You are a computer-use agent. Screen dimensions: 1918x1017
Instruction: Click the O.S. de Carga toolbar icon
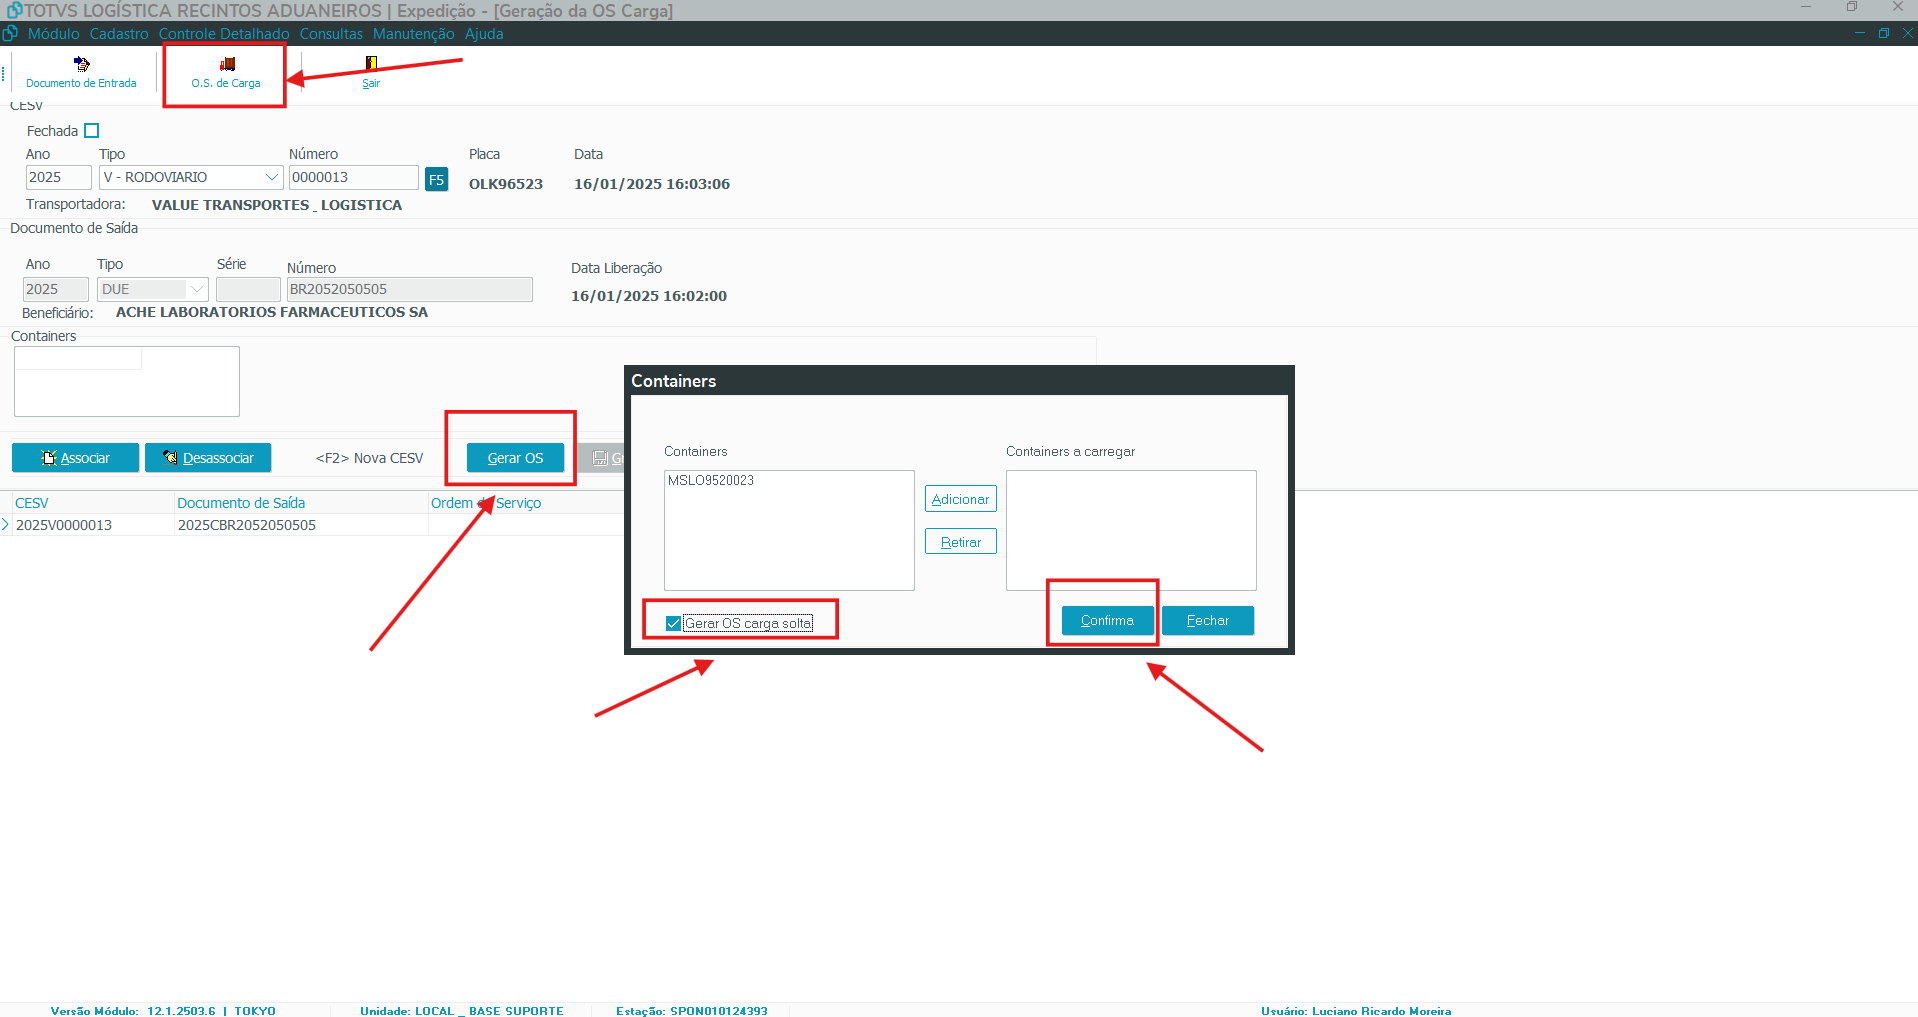[x=226, y=73]
